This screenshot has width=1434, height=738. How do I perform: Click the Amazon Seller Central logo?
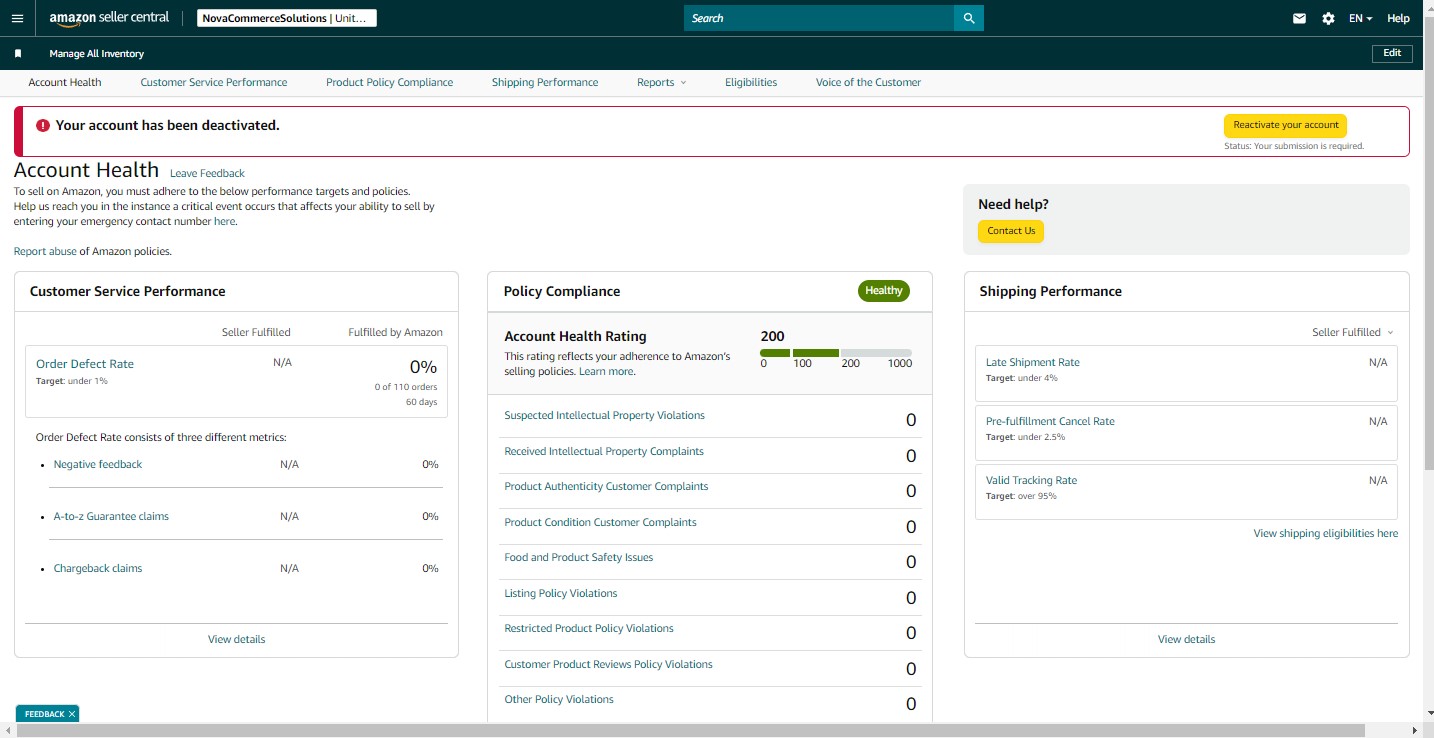[x=109, y=18]
